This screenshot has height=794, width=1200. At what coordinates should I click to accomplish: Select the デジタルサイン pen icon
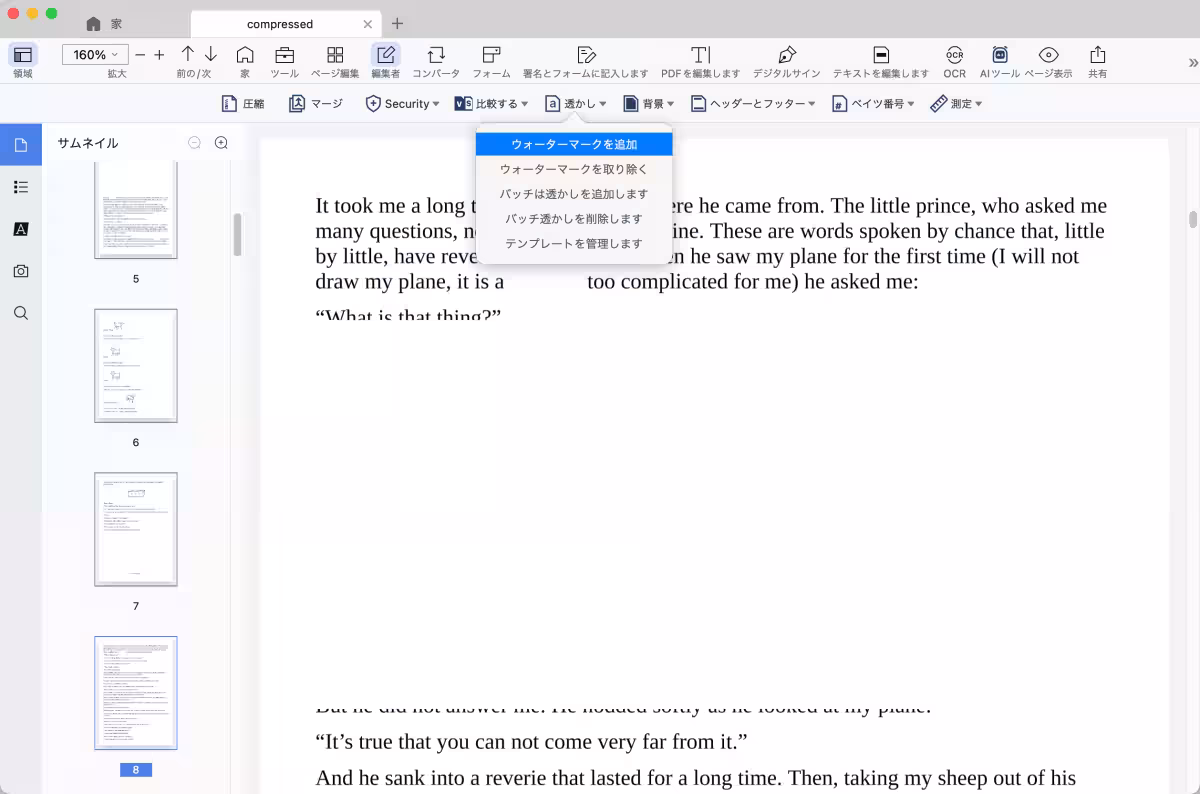787,55
